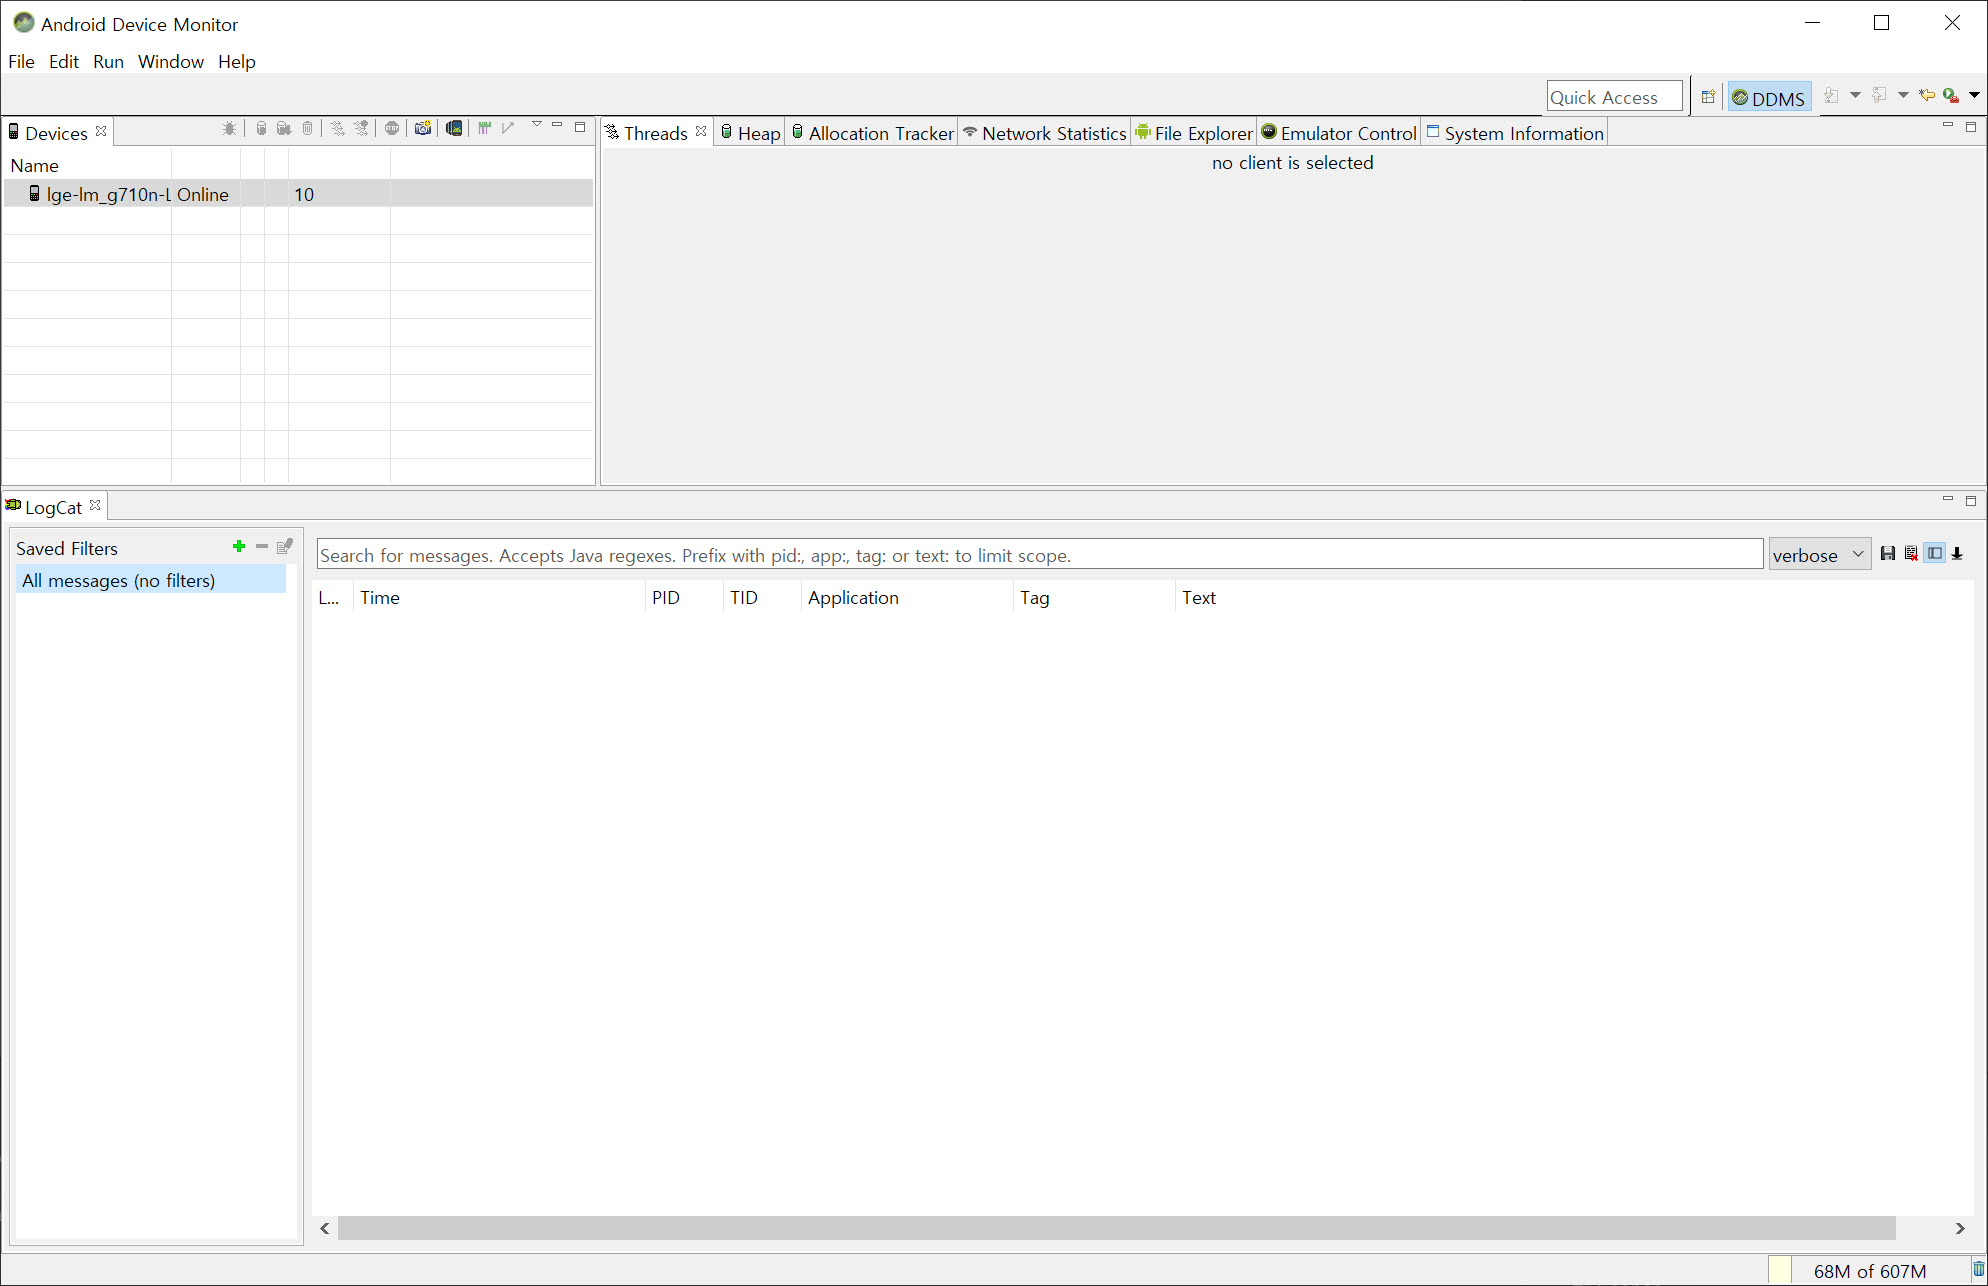Screen dimensions: 1988x1286
Task: Open the Window menu
Action: point(170,62)
